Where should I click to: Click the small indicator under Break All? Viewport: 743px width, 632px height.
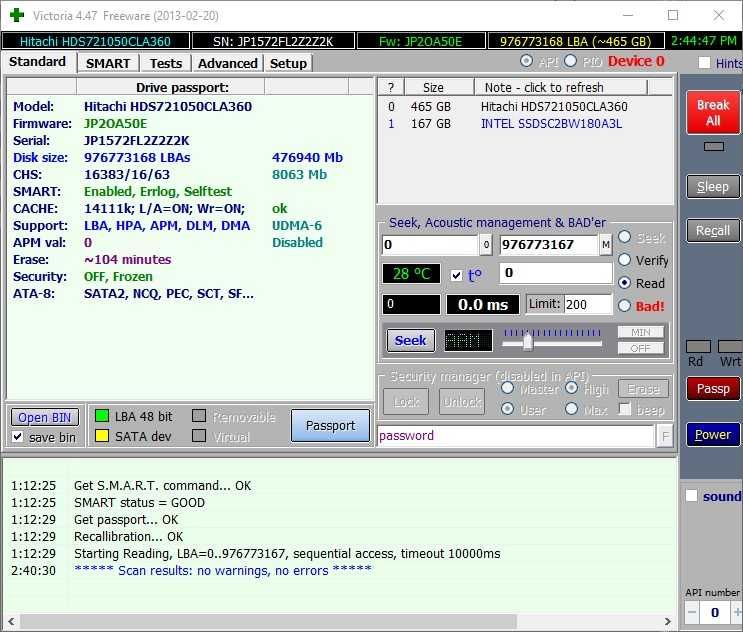(714, 147)
